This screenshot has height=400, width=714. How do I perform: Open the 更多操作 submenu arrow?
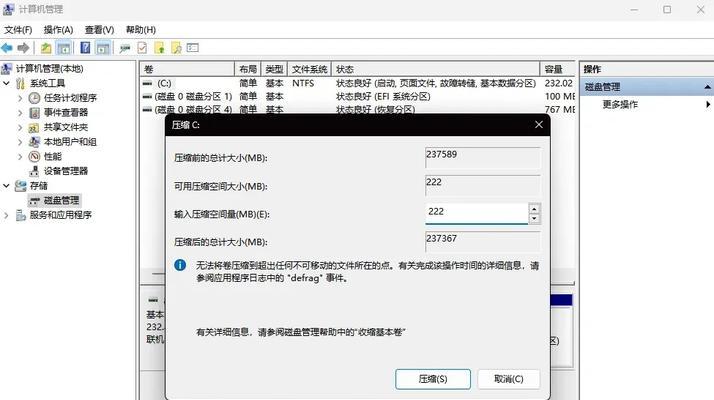[708, 104]
